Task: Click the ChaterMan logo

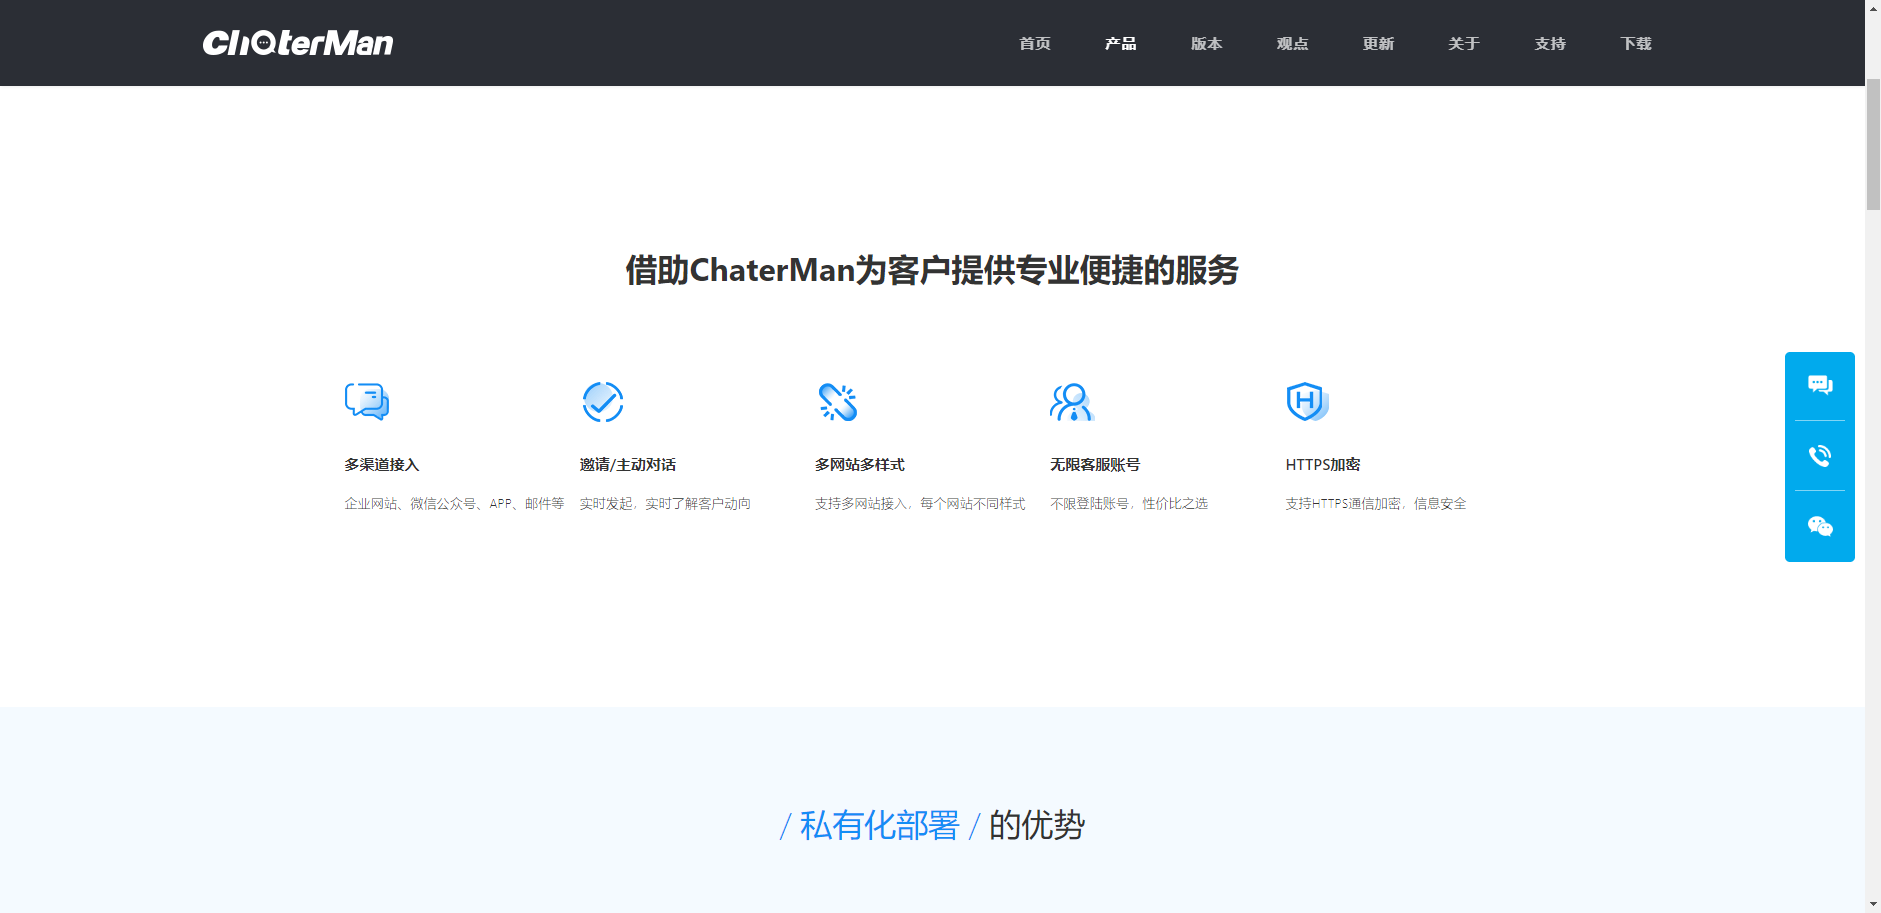Action: (x=298, y=43)
